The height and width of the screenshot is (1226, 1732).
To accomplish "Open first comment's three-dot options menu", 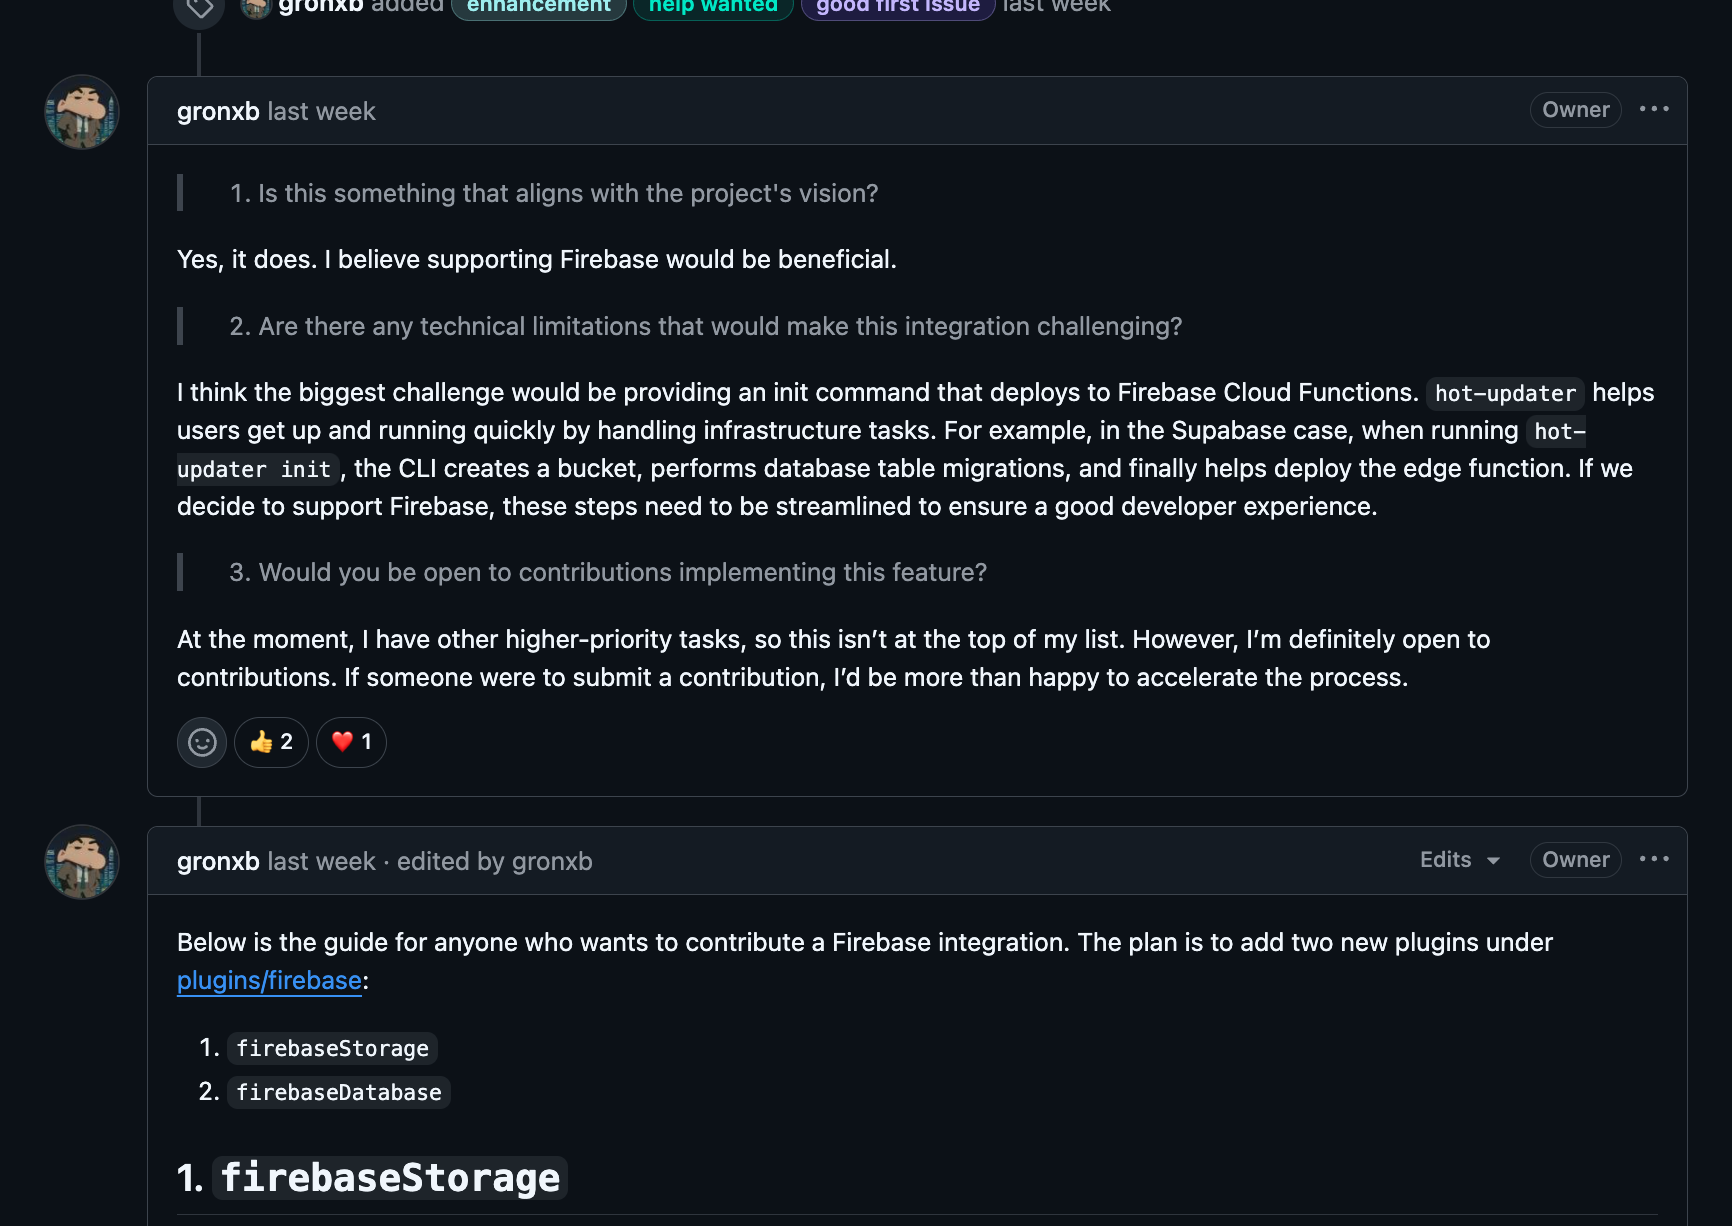I will point(1654,109).
